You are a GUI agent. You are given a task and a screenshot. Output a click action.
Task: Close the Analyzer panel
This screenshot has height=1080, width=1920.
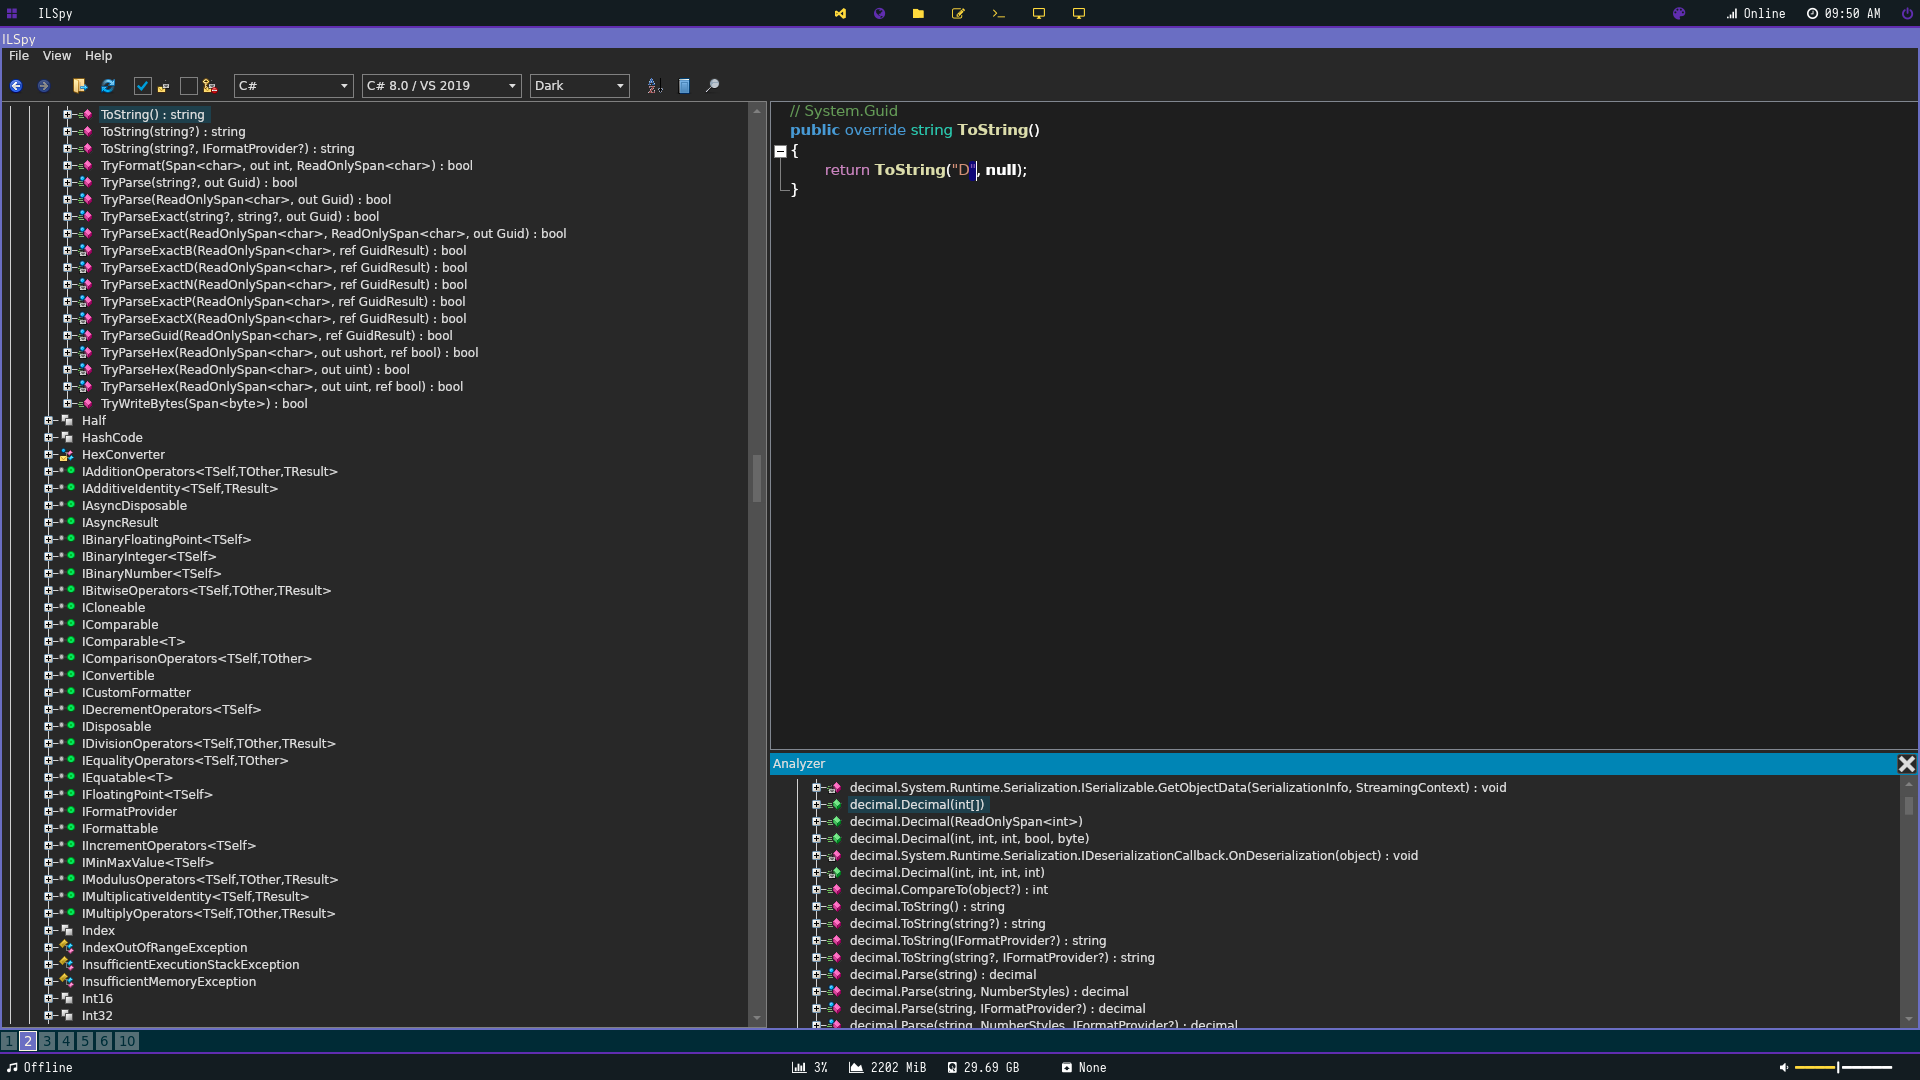(x=1906, y=764)
